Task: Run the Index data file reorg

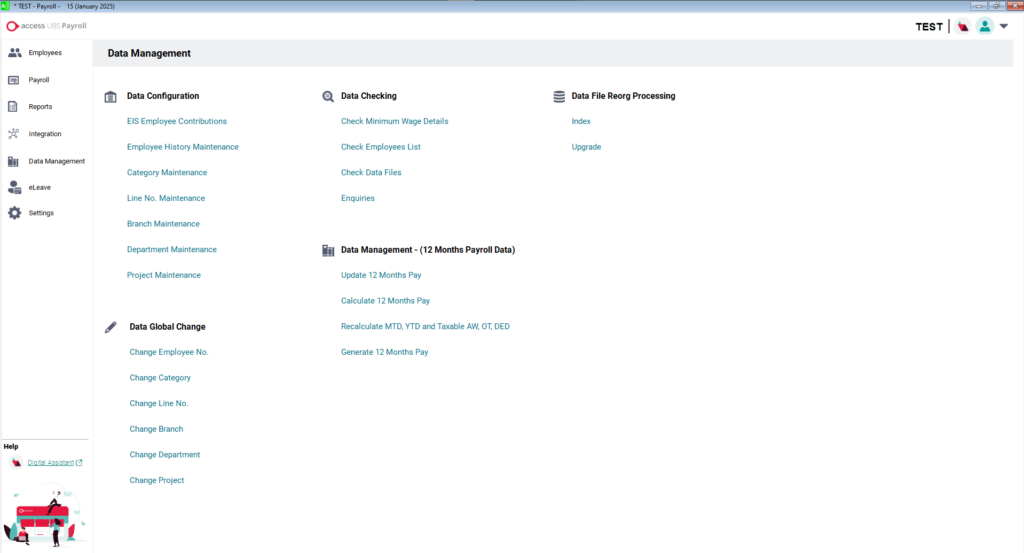Action: 581,121
